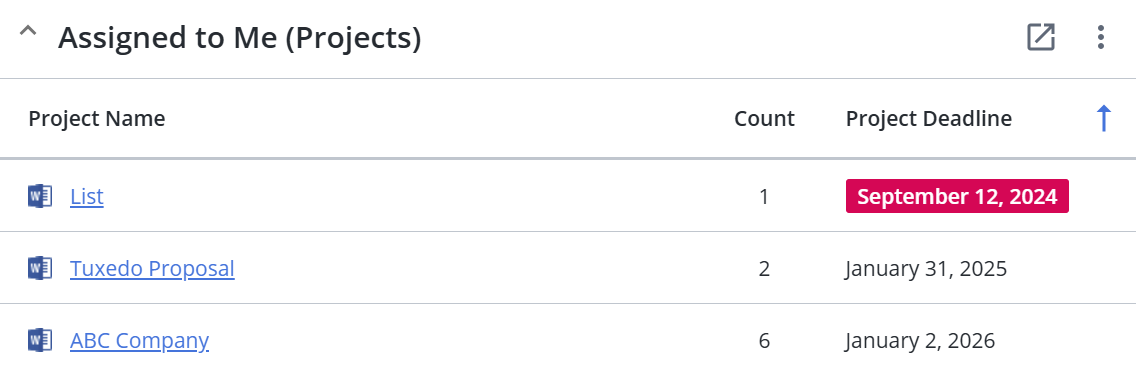This screenshot has width=1136, height=368.
Task: Collapse the Assigned to Me panel chevron
Action: 28,33
